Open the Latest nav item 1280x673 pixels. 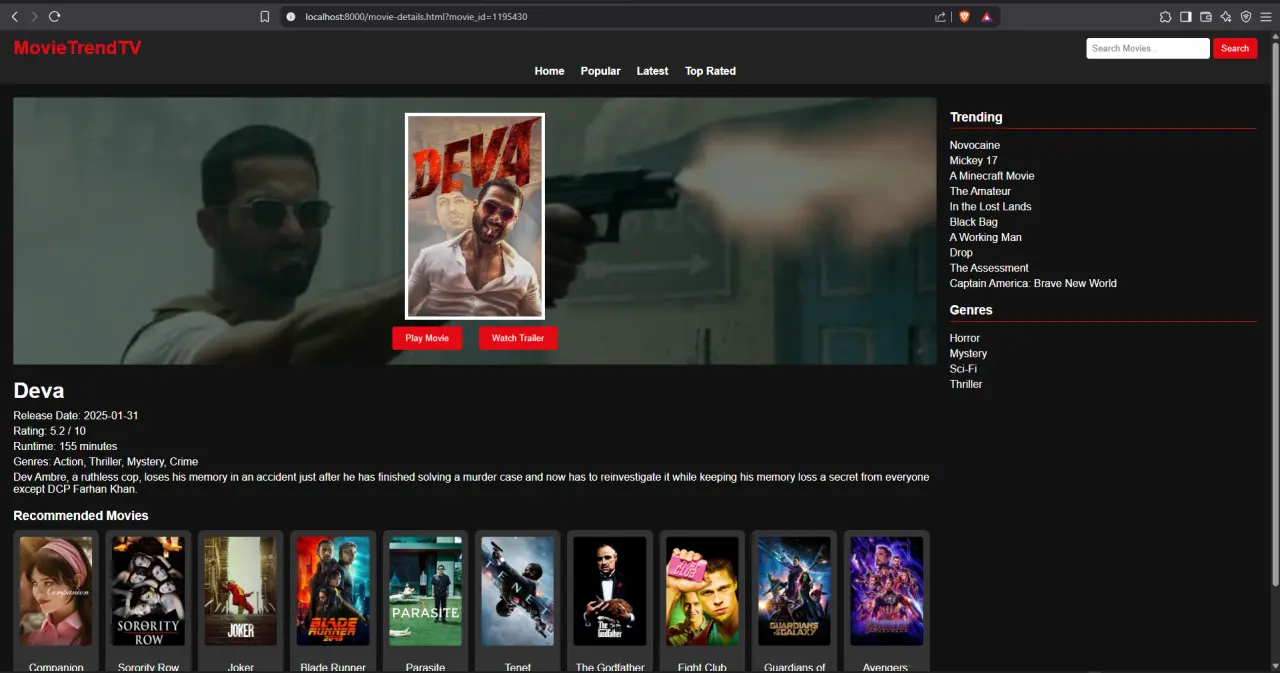click(x=652, y=71)
